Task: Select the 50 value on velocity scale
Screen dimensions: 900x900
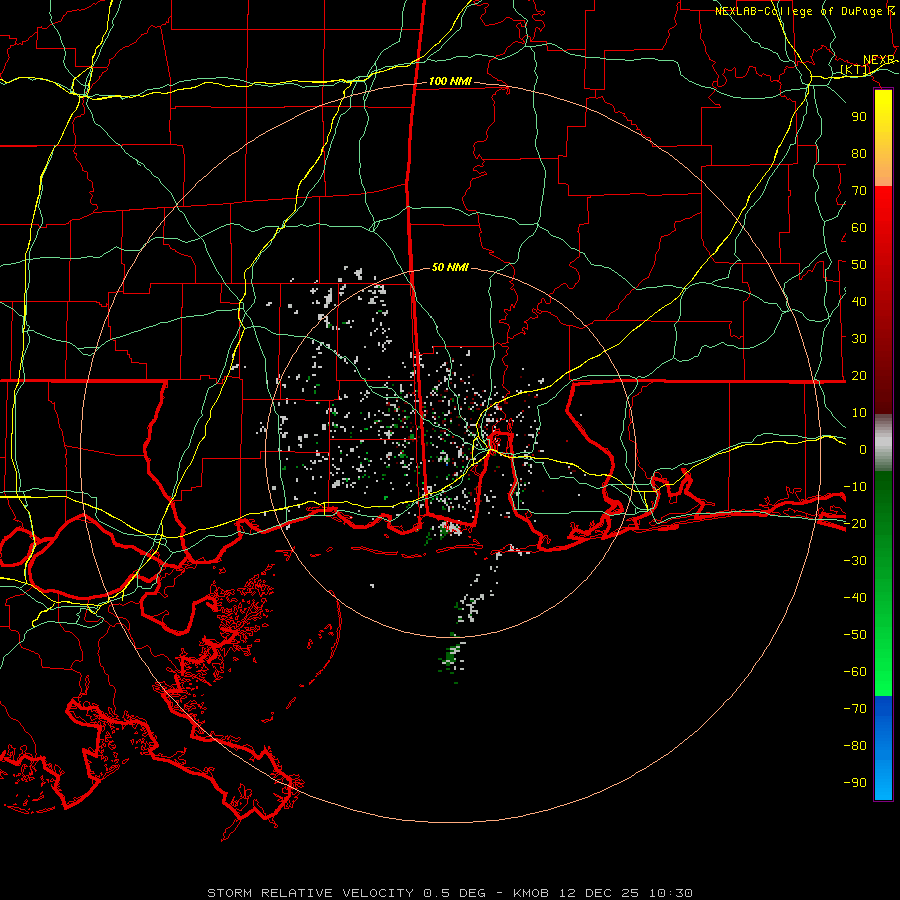Action: (x=859, y=265)
